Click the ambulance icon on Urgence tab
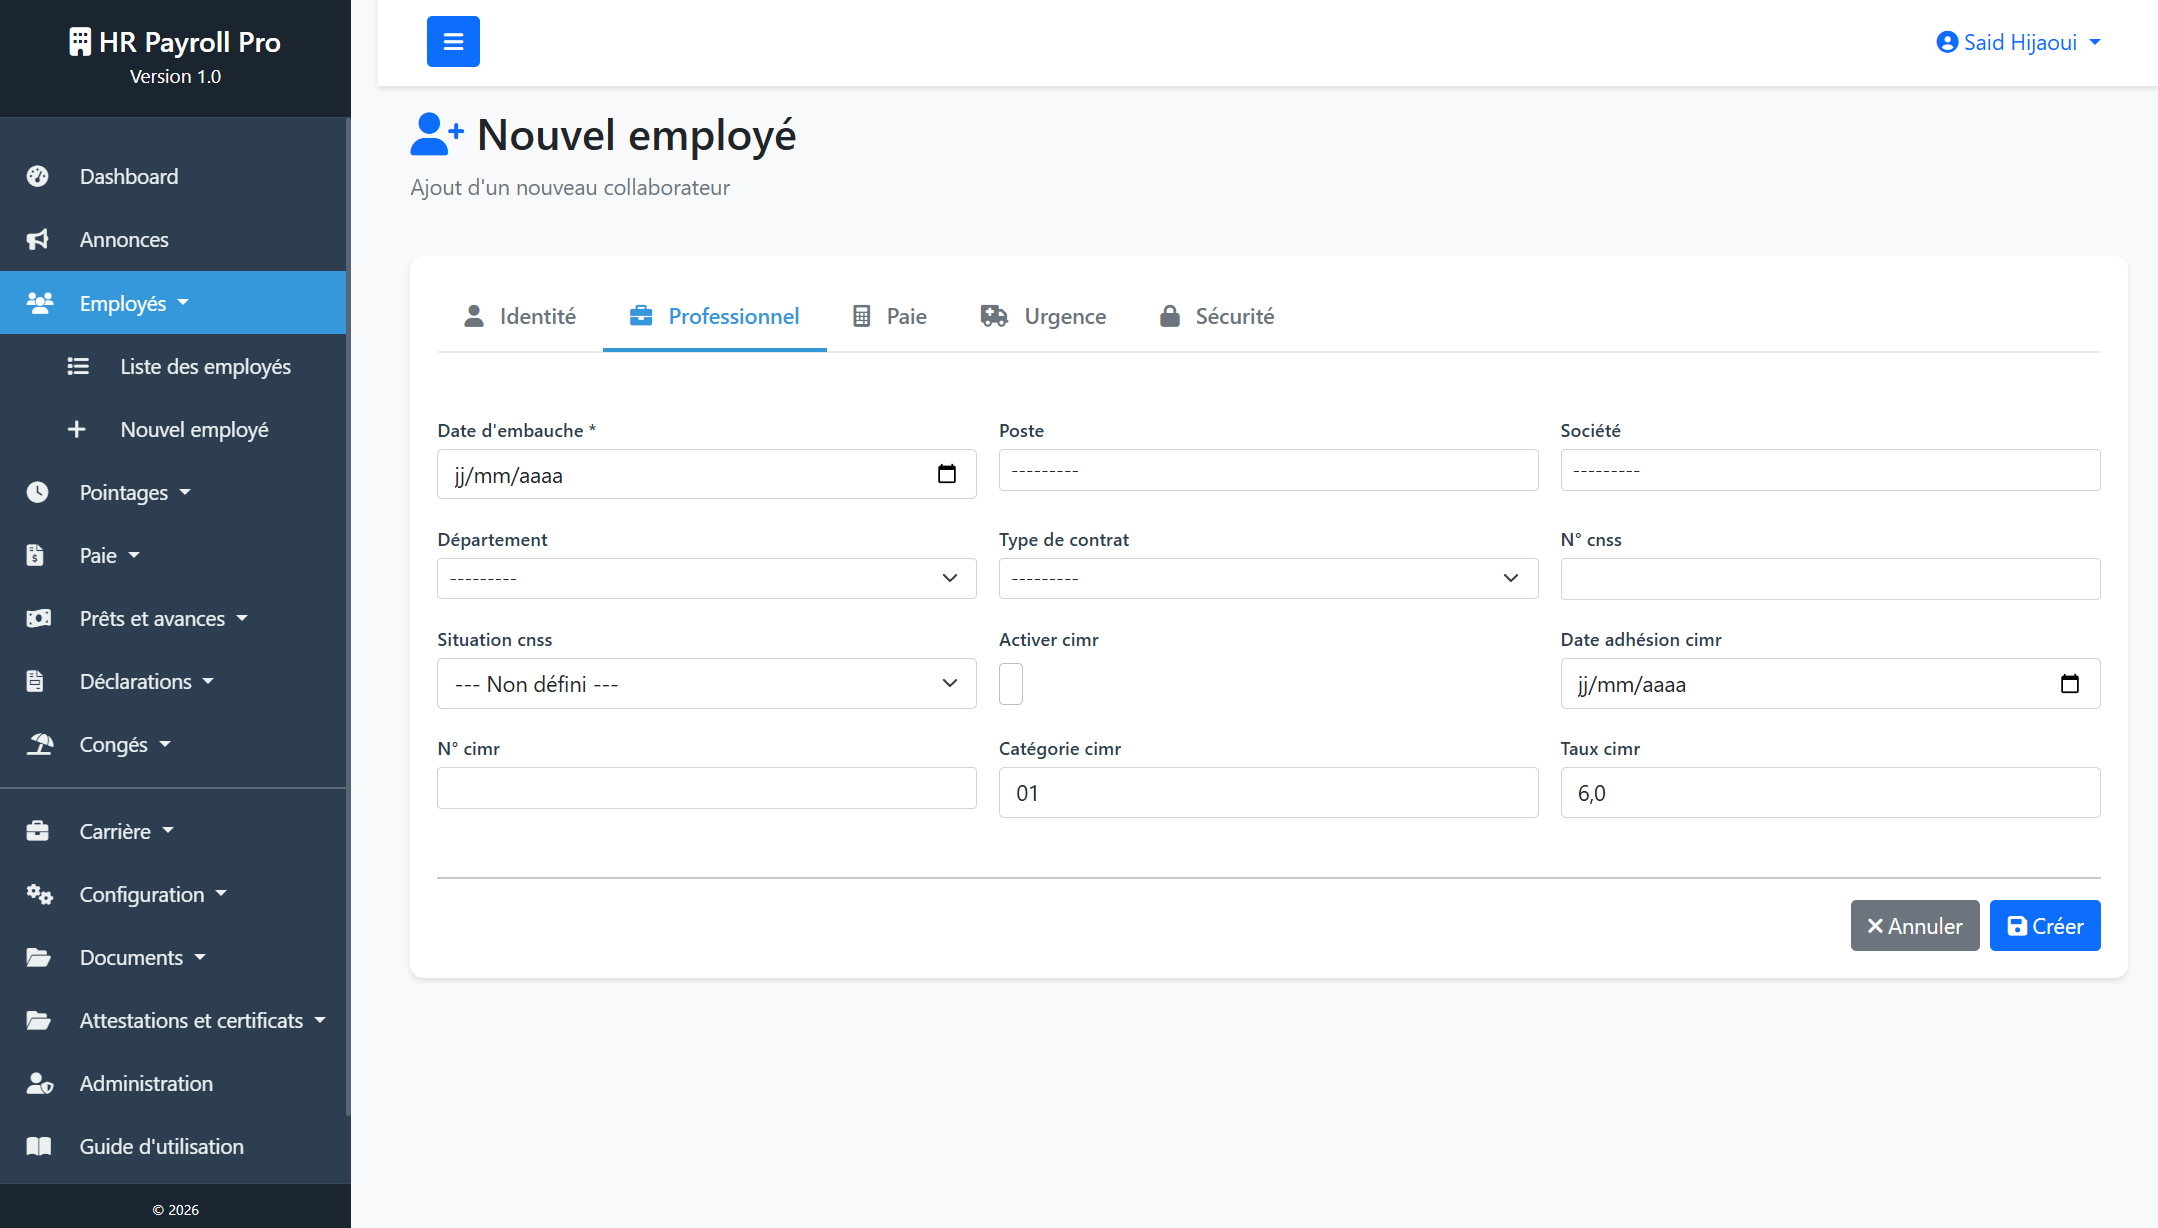The width and height of the screenshot is (2158, 1228). tap(994, 317)
